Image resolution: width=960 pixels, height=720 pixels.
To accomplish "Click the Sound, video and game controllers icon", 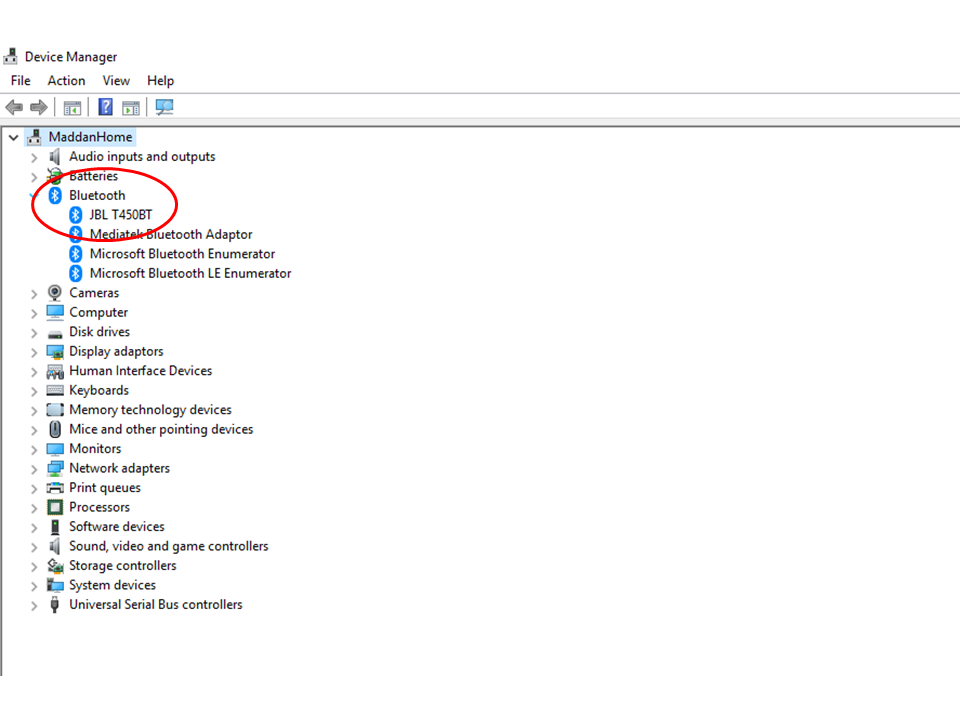I will coord(55,546).
